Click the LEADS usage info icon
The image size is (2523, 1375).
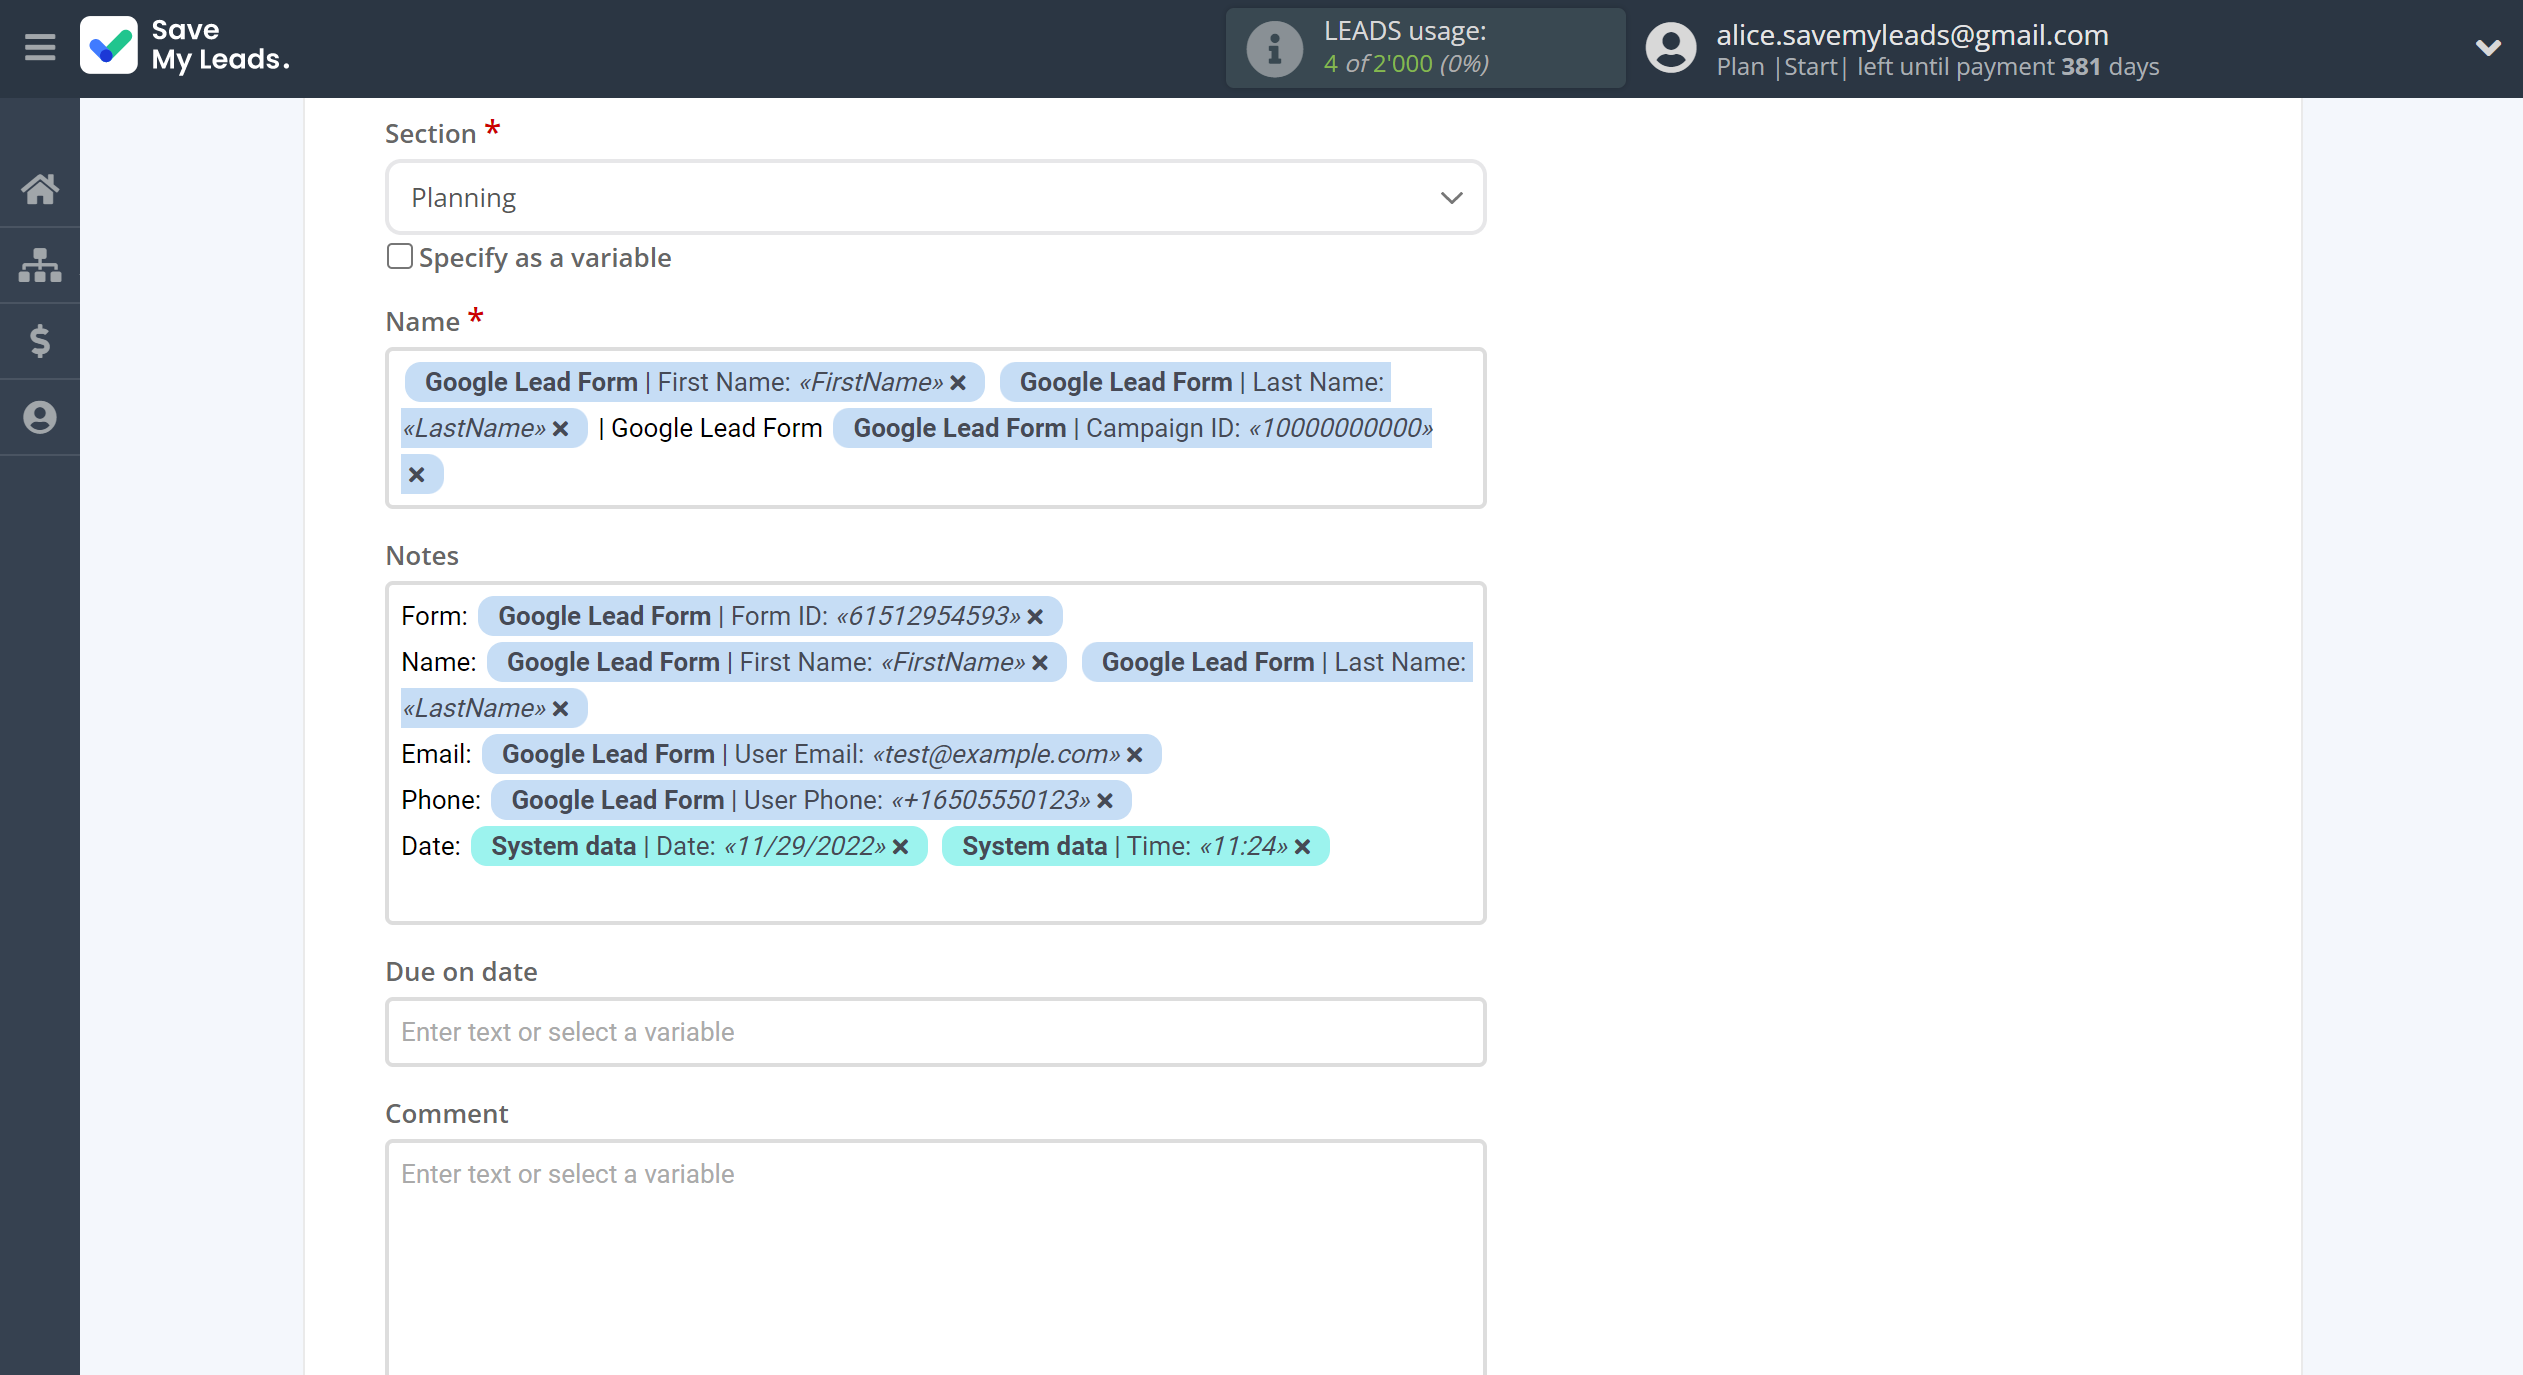point(1274,48)
